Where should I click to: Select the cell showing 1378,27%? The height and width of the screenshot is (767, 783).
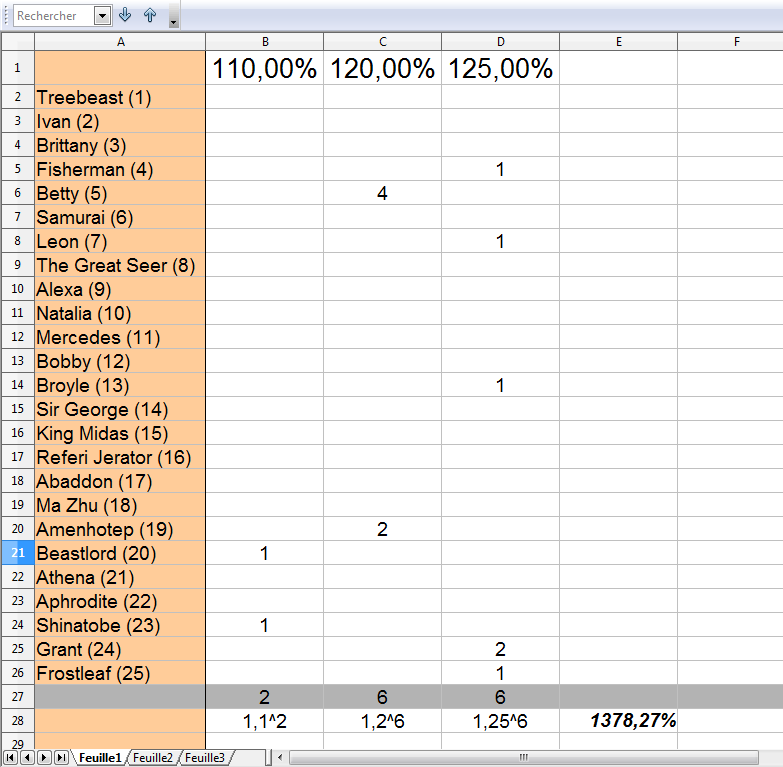click(618, 720)
